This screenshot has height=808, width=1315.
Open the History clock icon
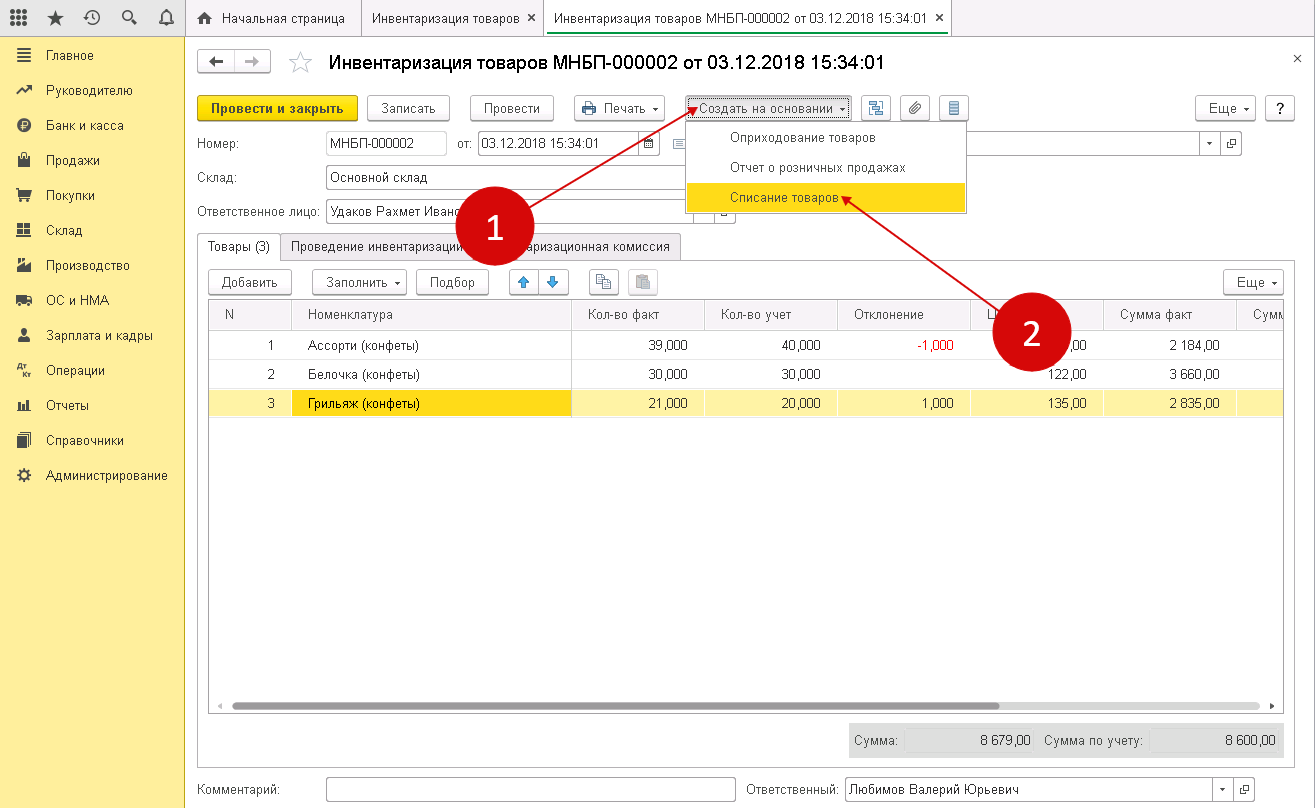point(92,18)
